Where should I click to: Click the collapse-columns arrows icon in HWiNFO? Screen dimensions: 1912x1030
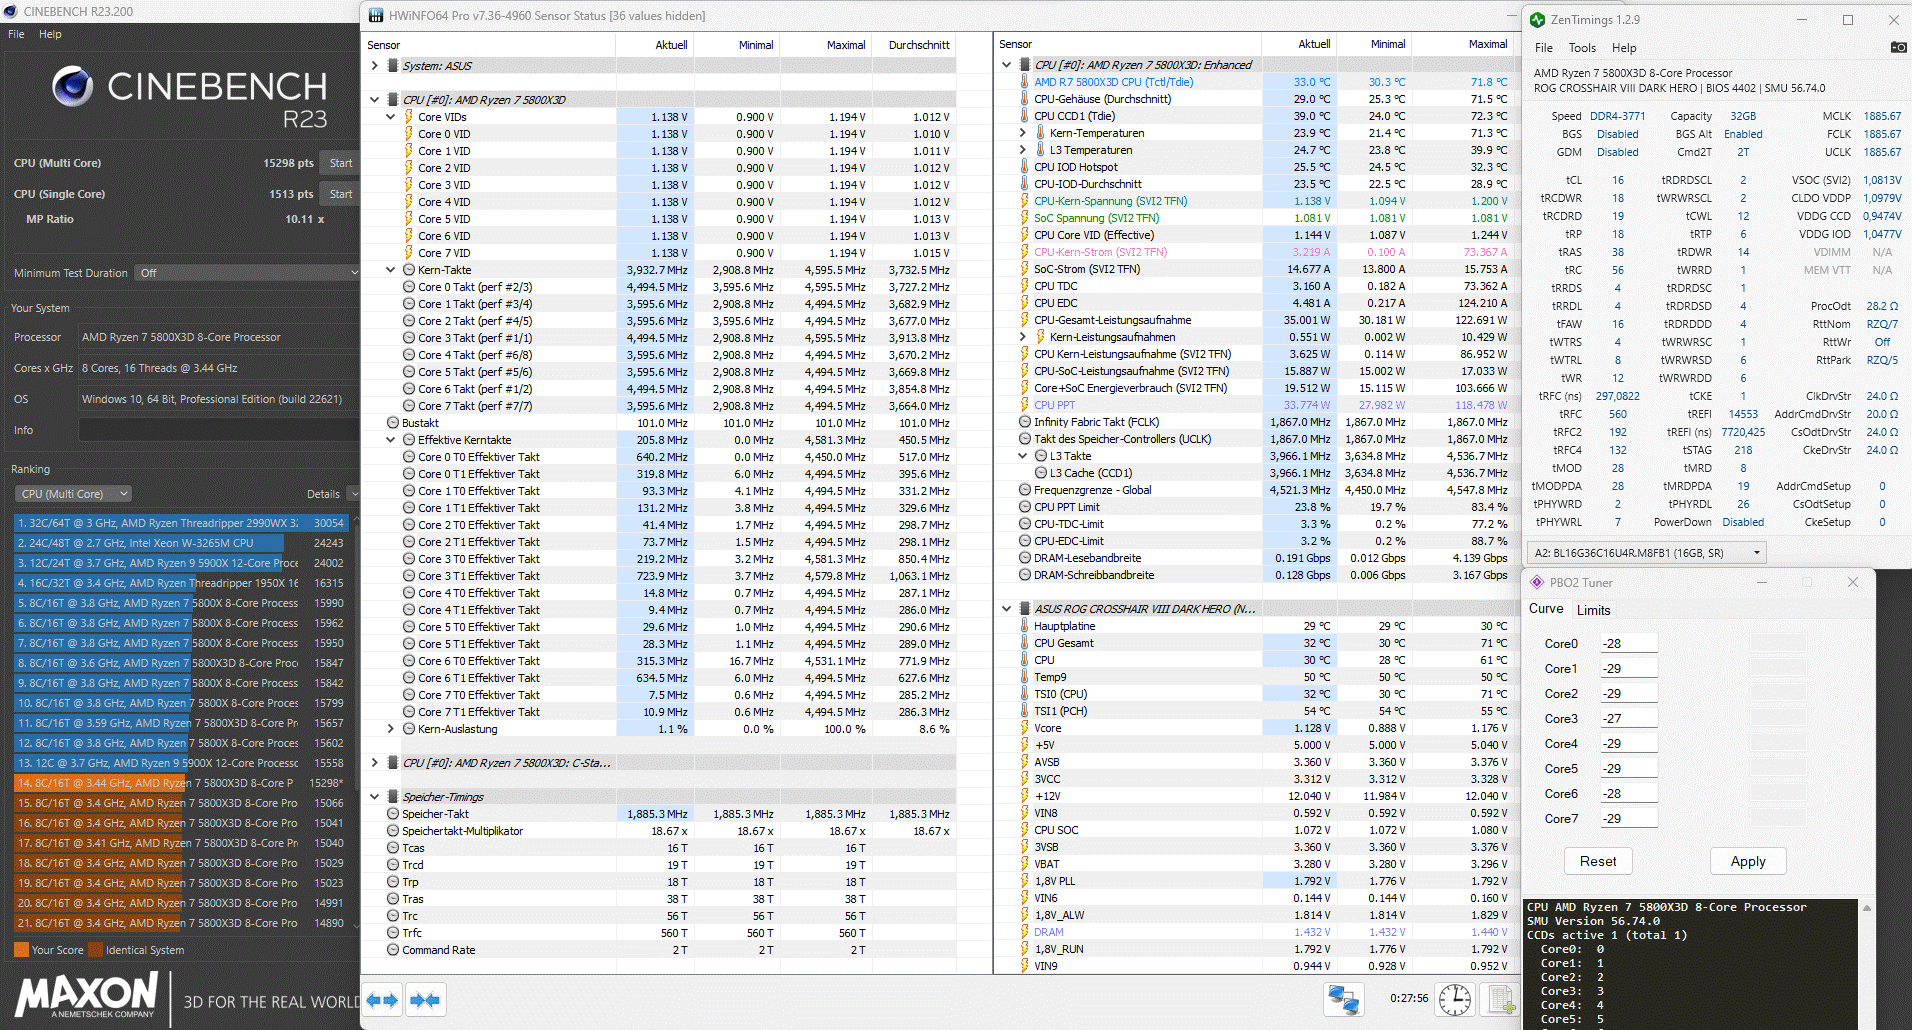[x=425, y=999]
